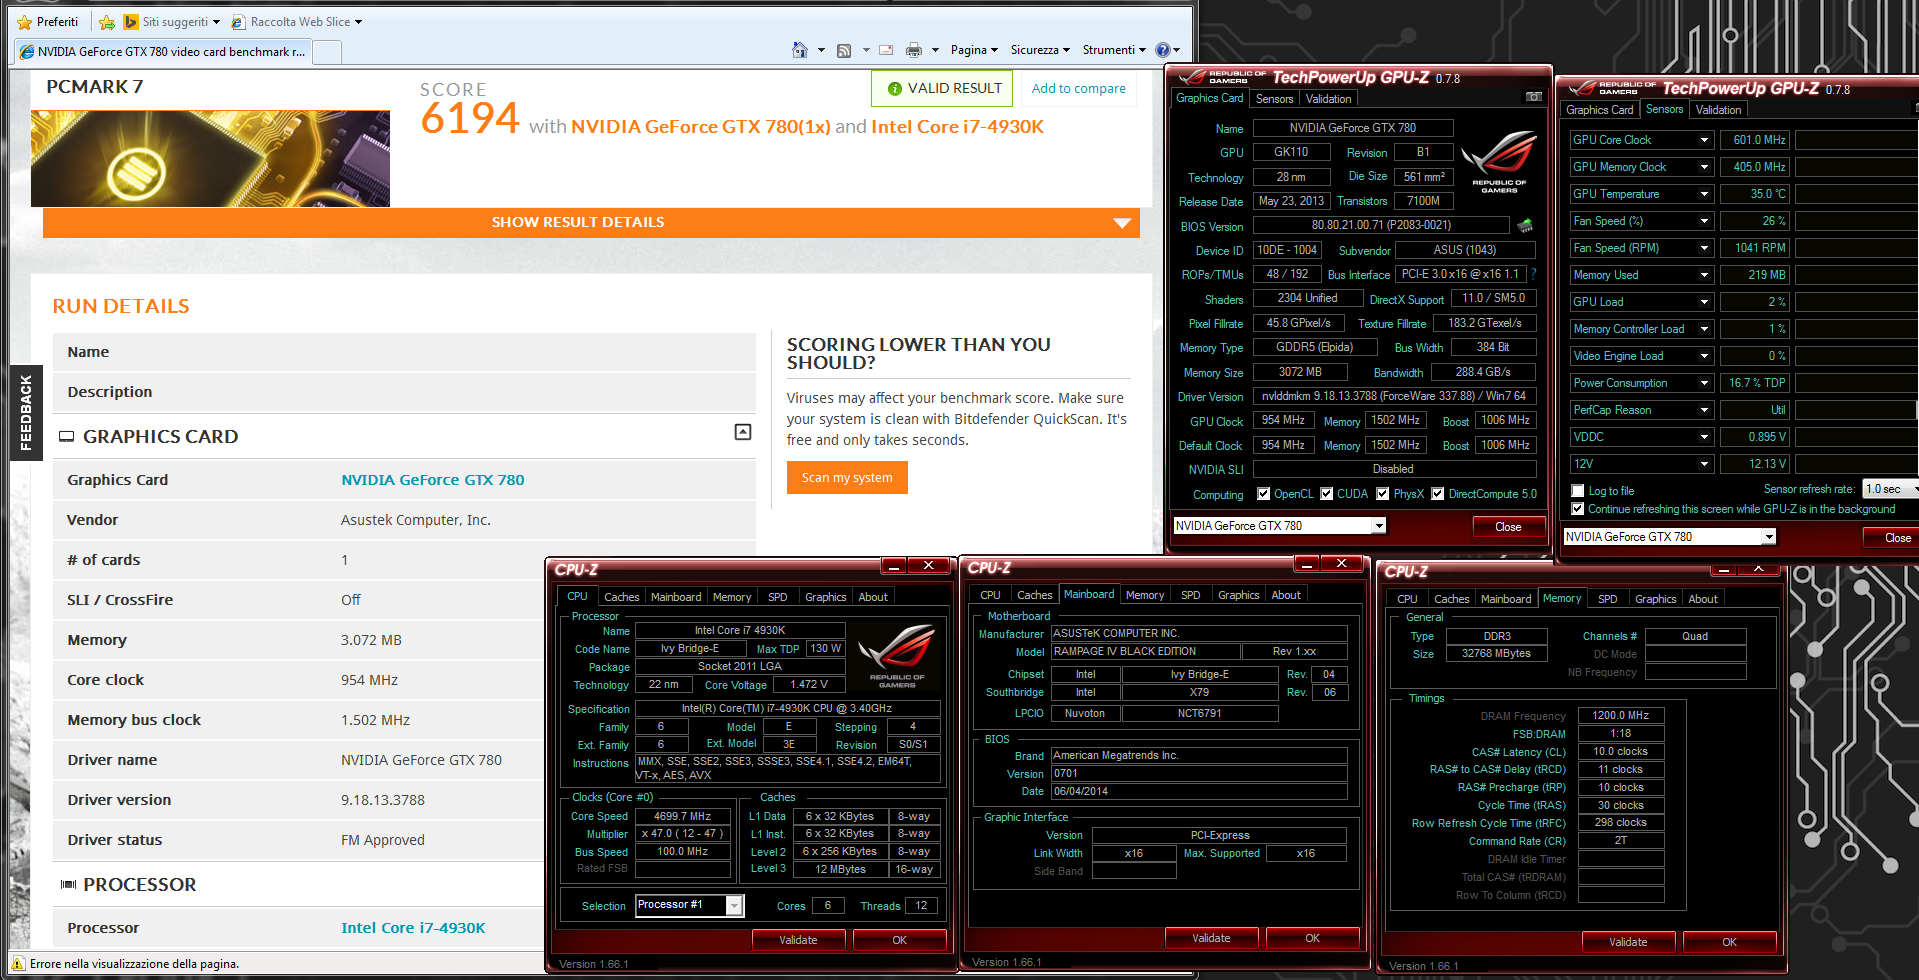Click the Raccolta Web Slice icon
Viewport: 1919px width, 980px height.
click(x=239, y=22)
